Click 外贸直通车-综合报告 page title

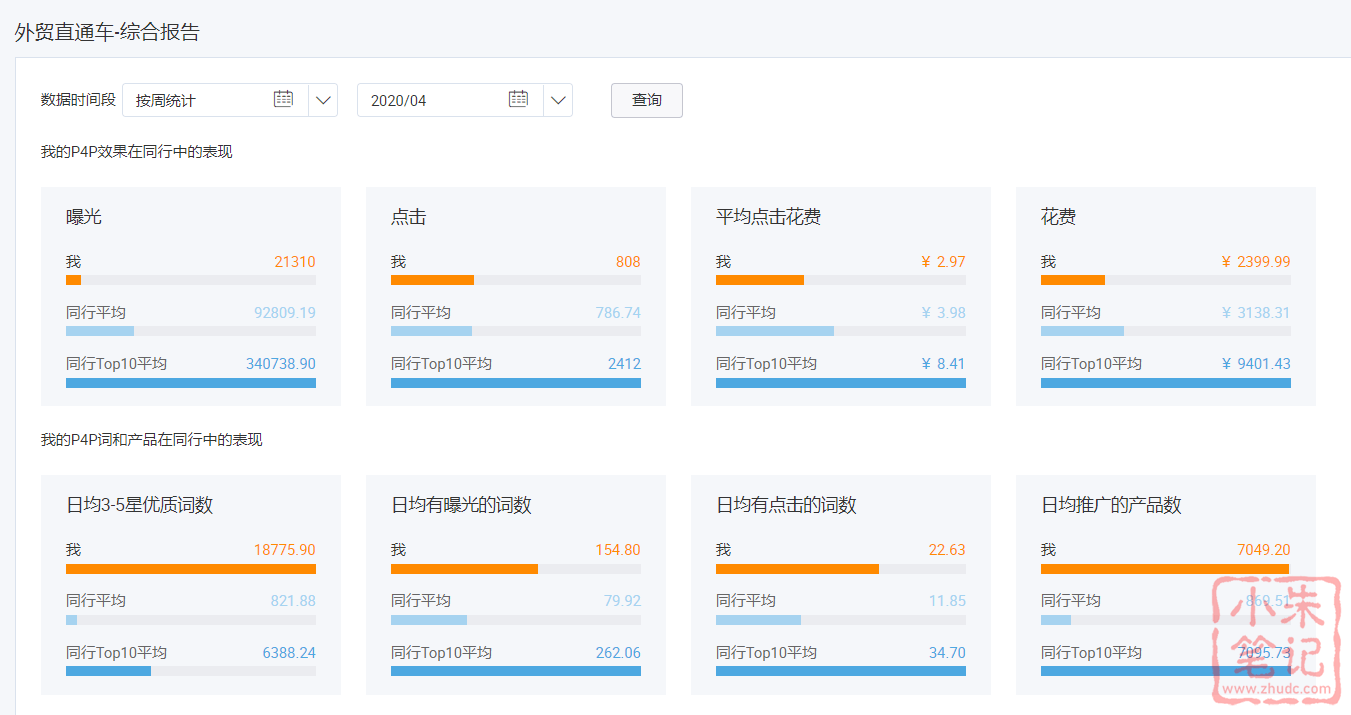coord(107,32)
